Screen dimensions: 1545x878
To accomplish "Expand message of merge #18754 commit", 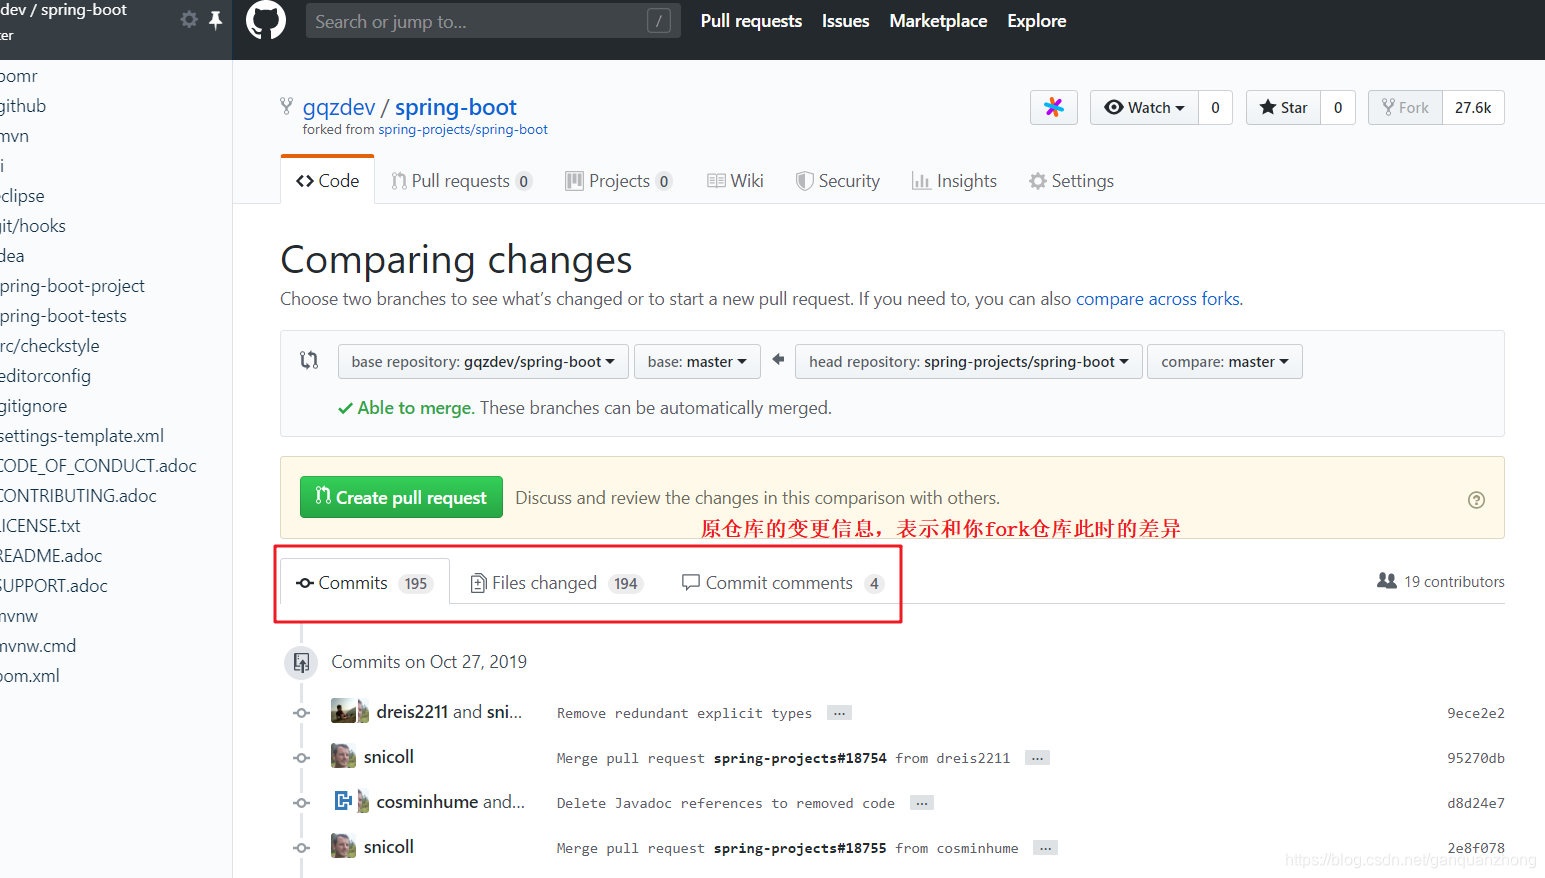I will [1038, 758].
